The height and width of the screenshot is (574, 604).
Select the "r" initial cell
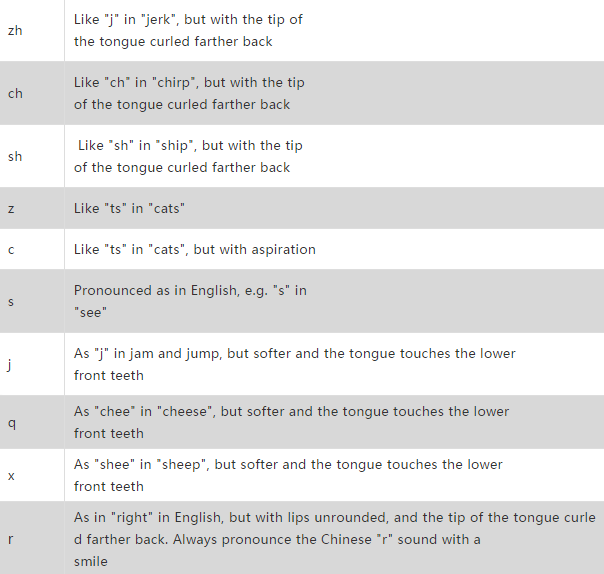[32, 539]
